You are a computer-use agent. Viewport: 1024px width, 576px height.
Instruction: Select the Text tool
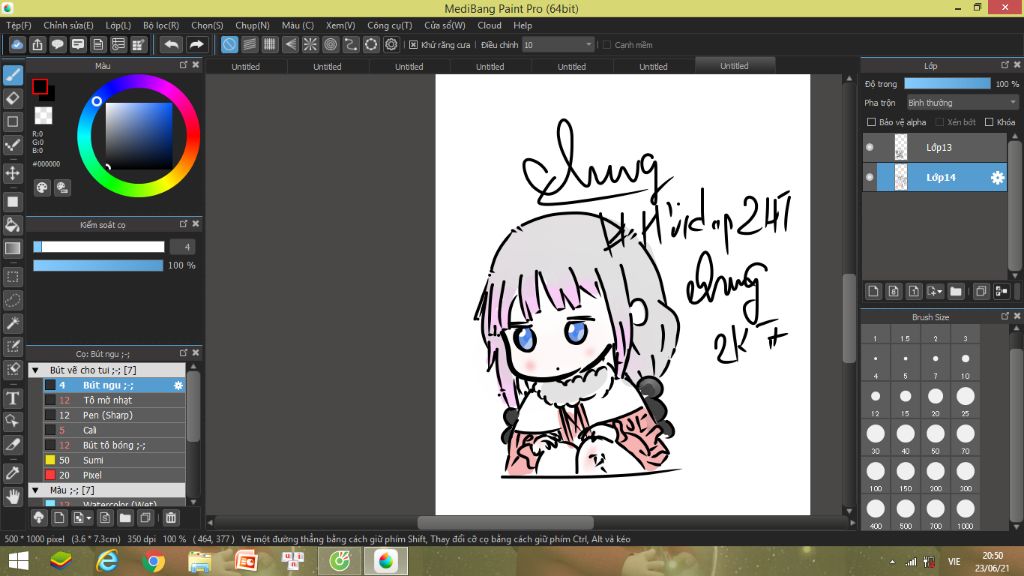tap(12, 398)
